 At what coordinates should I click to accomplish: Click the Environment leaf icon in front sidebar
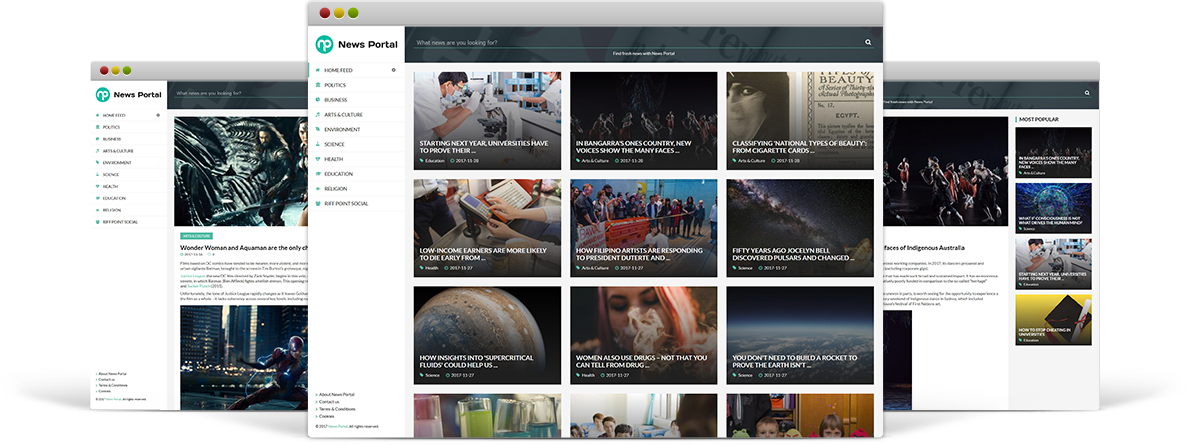(x=317, y=129)
